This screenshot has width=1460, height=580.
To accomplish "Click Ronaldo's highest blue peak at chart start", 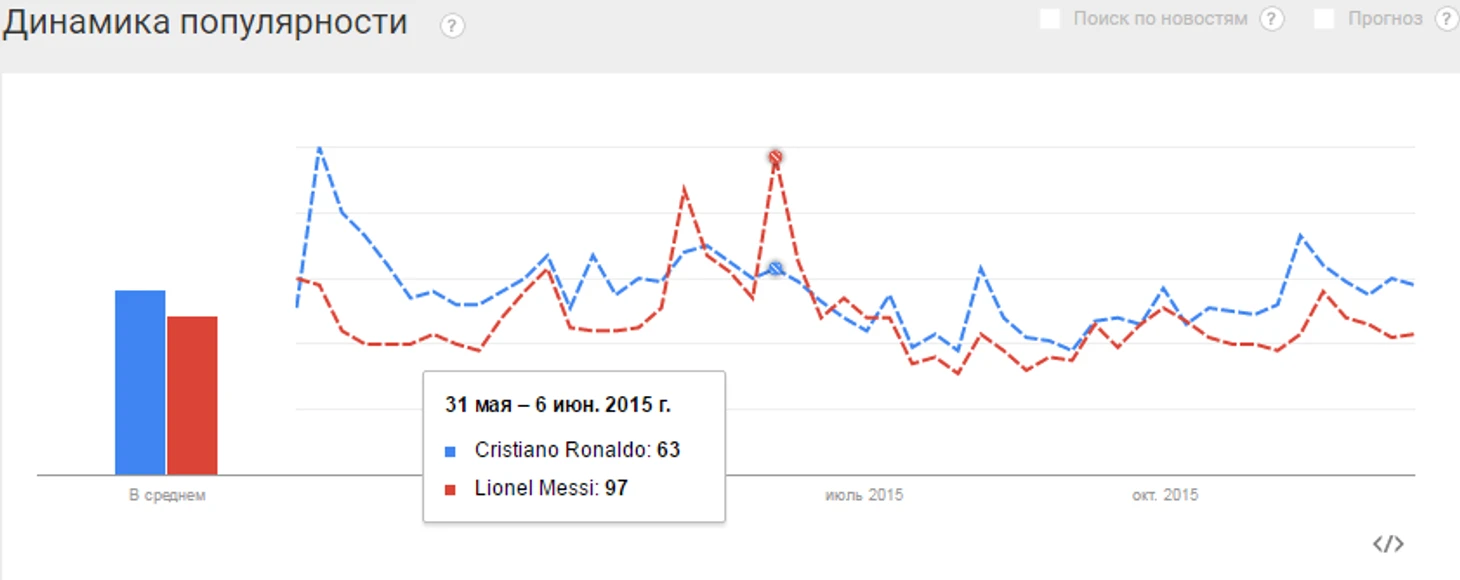I will (x=319, y=148).
